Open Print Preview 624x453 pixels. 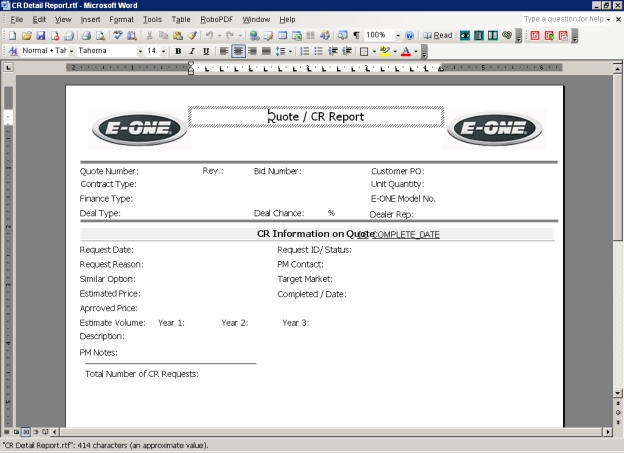(100, 35)
